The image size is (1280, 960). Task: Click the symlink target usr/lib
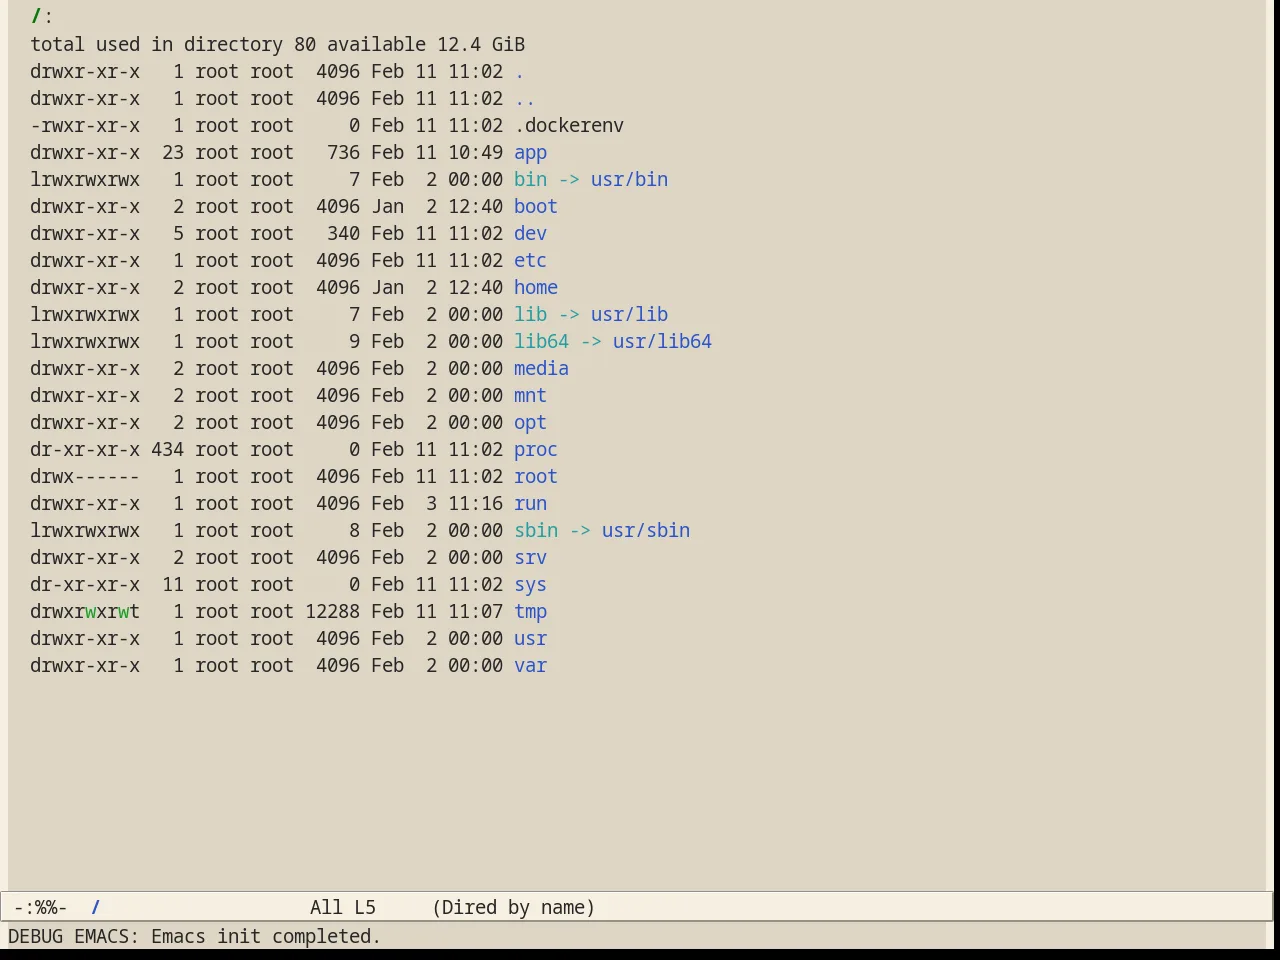coord(629,315)
